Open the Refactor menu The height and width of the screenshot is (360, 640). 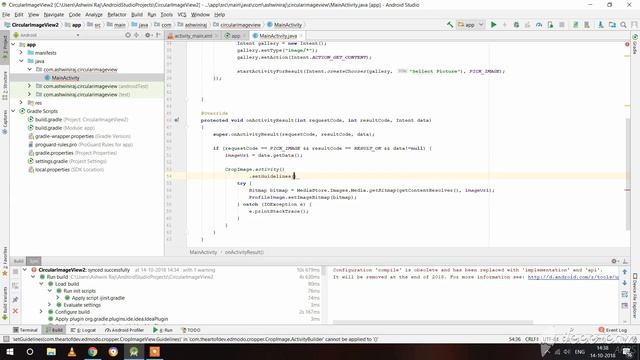click(117, 14)
